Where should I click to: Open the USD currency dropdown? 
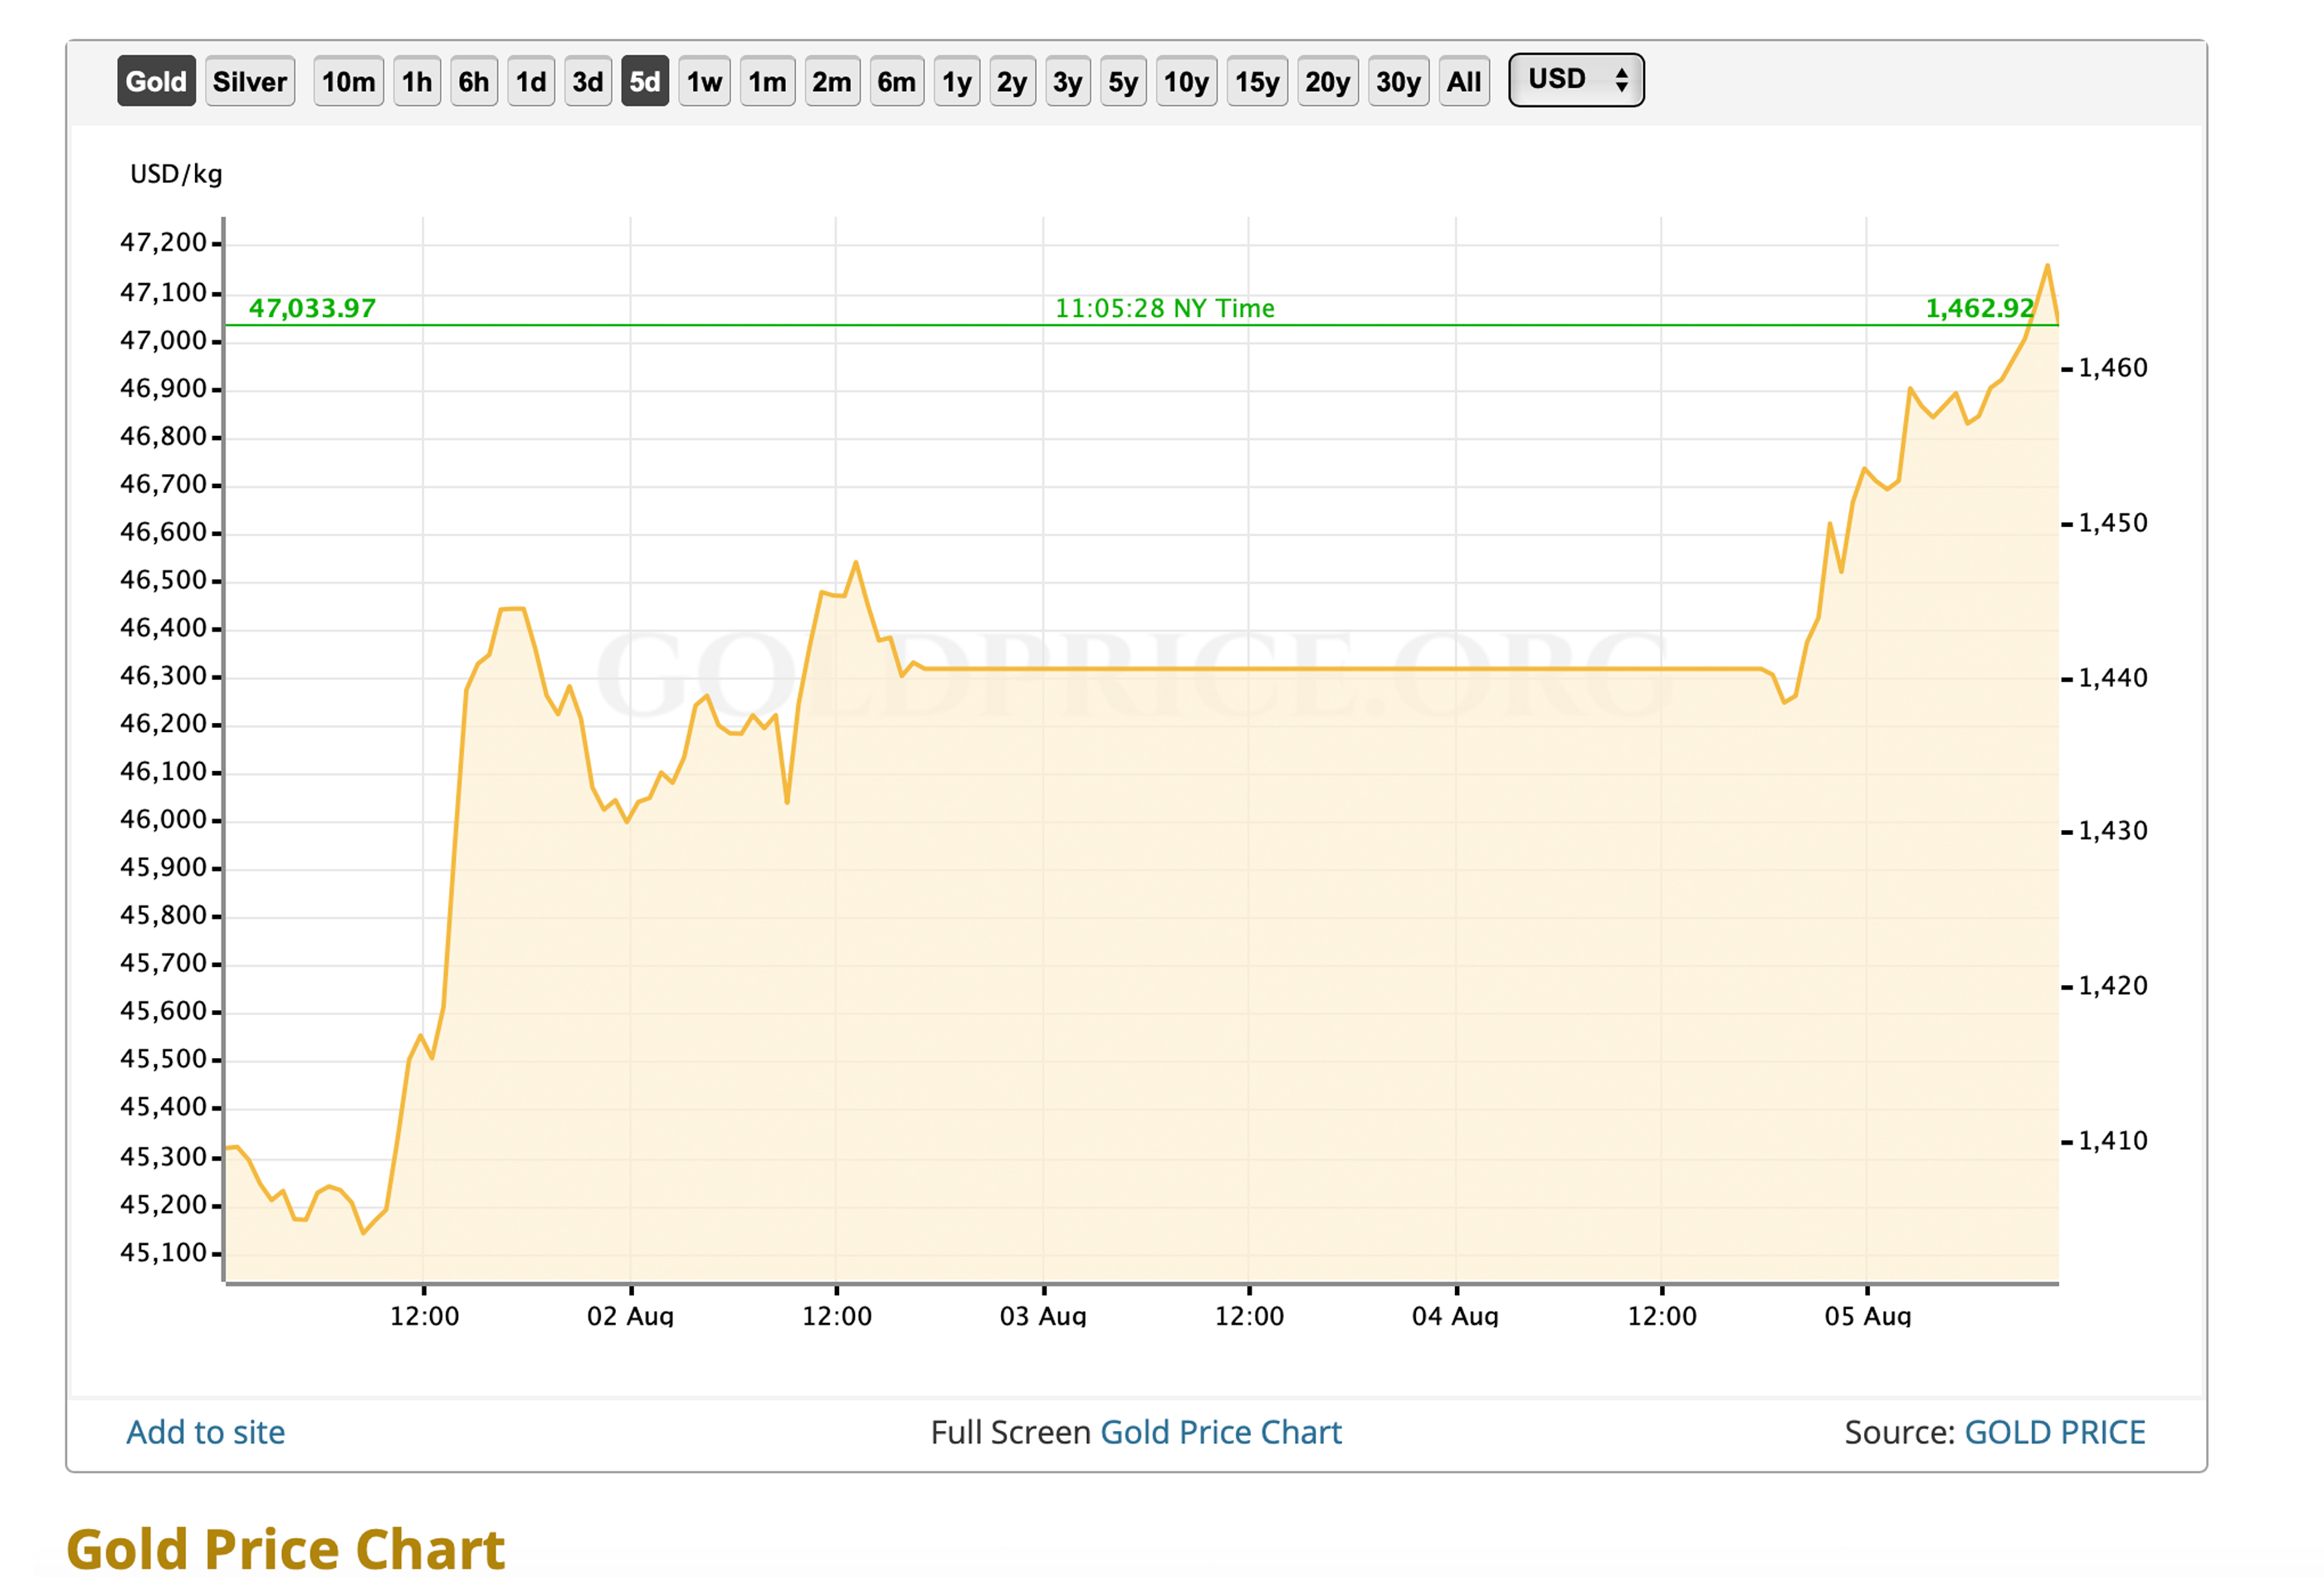coord(1576,80)
